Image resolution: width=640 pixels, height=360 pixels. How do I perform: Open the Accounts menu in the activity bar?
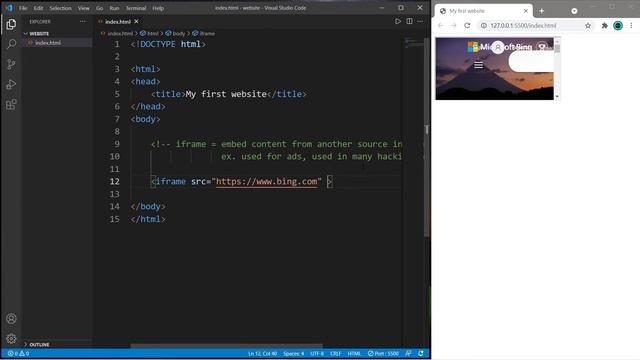(x=11, y=318)
